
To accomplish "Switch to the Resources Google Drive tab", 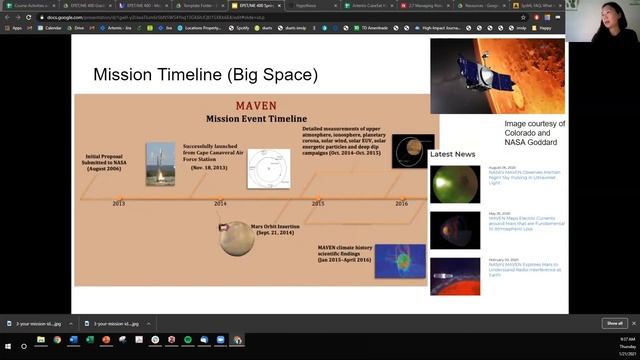I will tap(481, 6).
